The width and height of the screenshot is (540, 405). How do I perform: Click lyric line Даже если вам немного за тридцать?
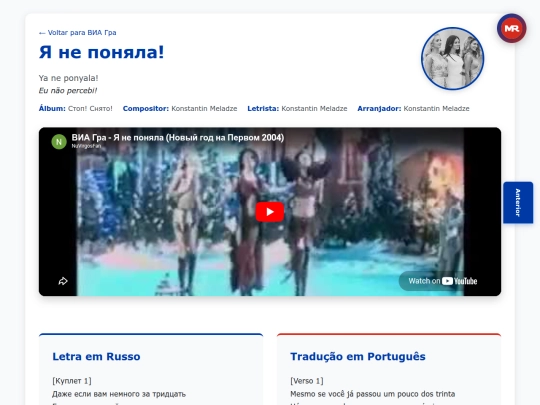(119, 394)
